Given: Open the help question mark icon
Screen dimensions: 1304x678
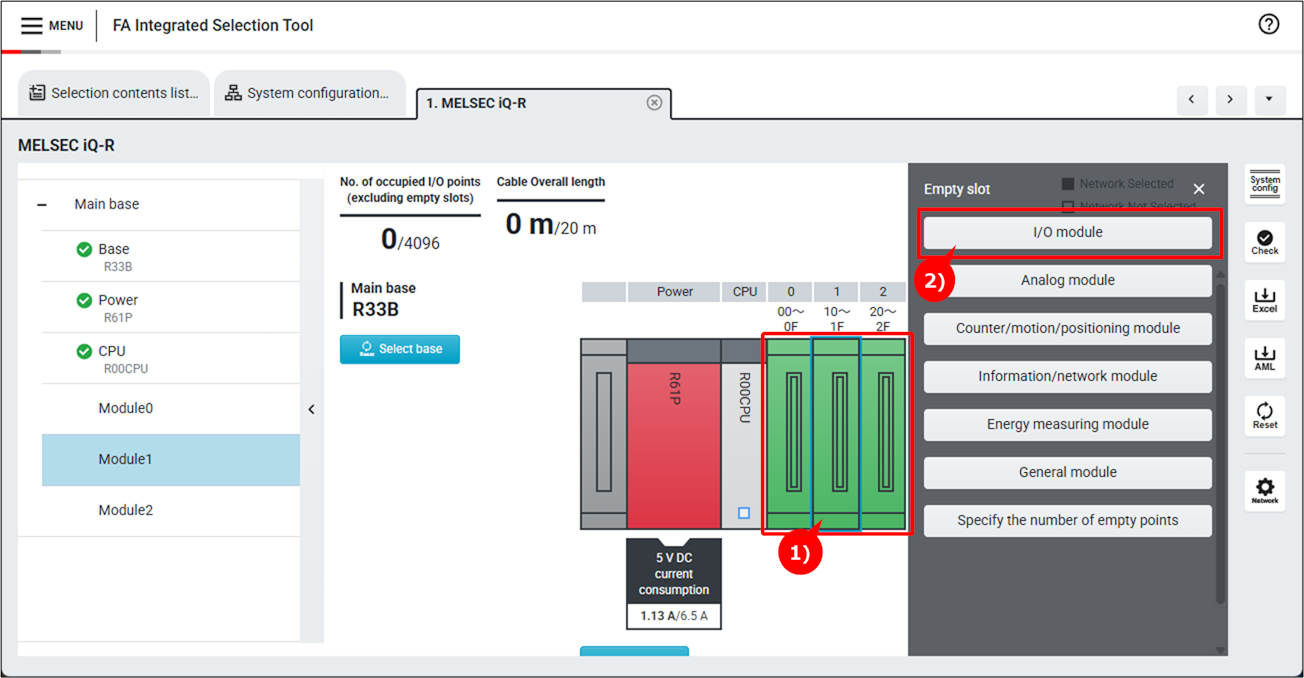Looking at the screenshot, I should (1269, 25).
